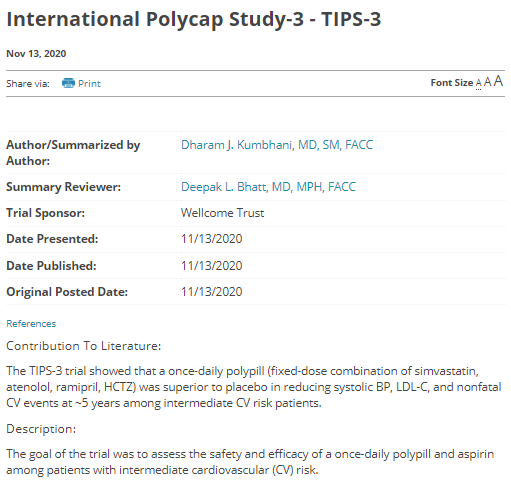The width and height of the screenshot is (511, 481).
Task: Open Dharam J. Kumbhani author link
Action: [277, 145]
